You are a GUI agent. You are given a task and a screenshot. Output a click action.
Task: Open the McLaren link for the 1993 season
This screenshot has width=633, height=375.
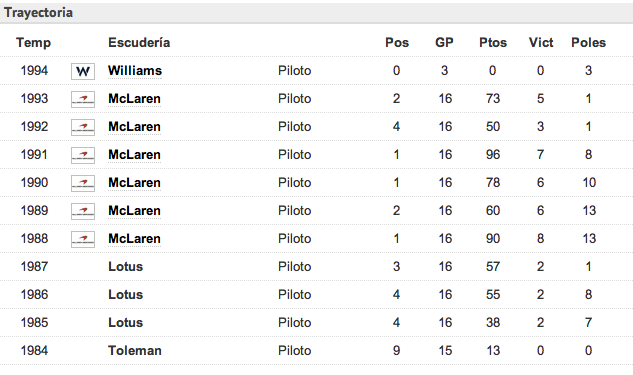134,98
